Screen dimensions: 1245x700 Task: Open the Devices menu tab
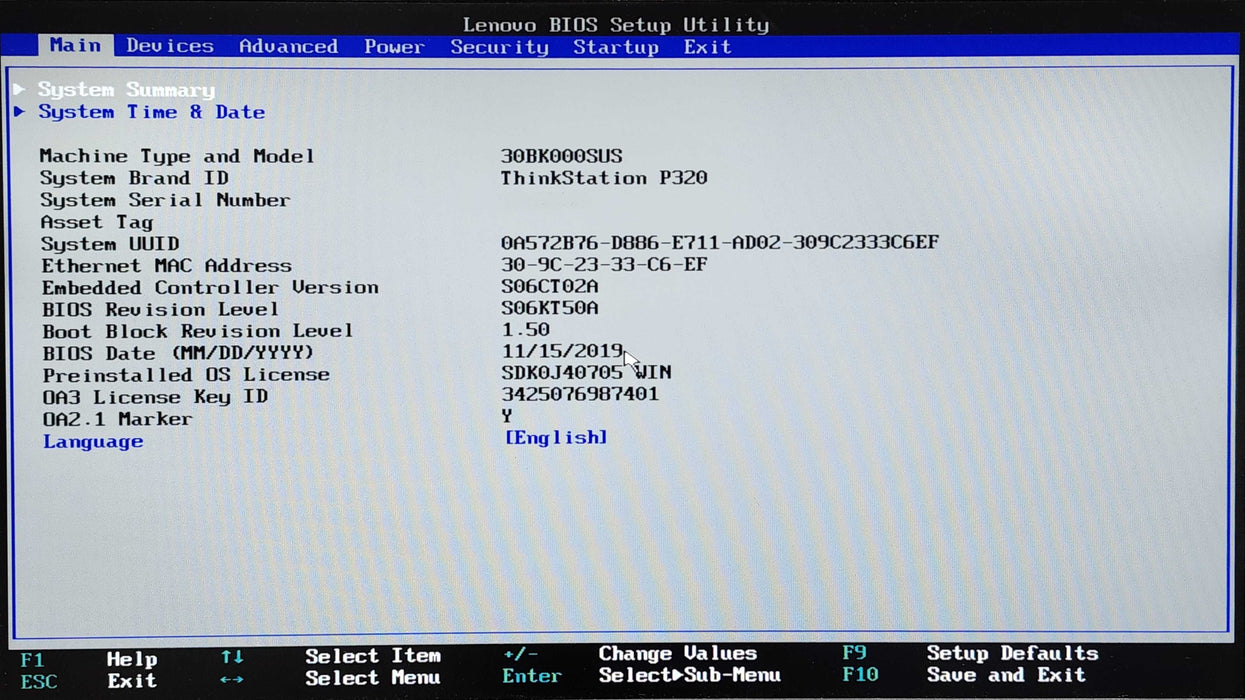coord(169,46)
